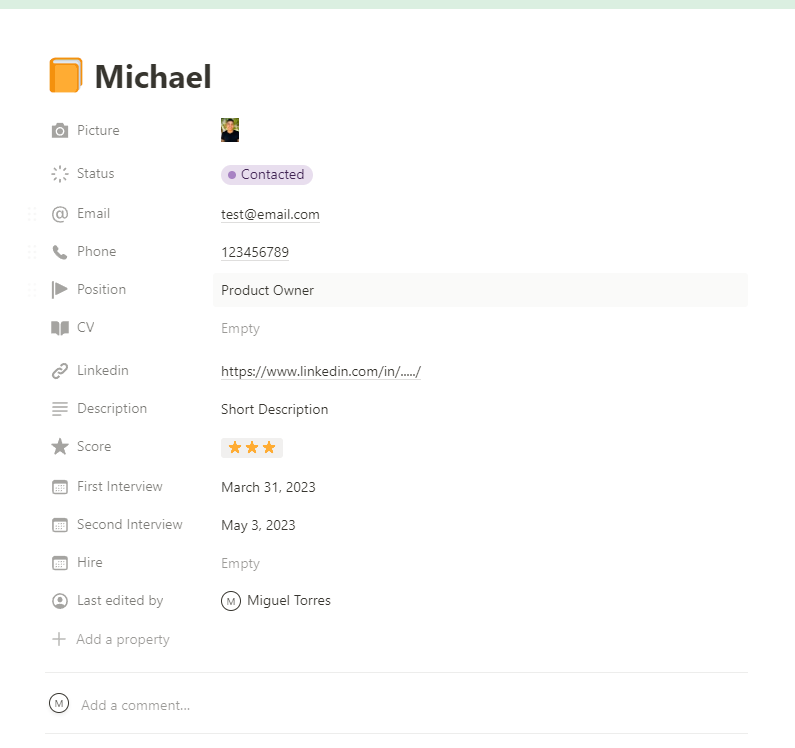
Task: Click the link icon beside Linkedin
Action: 60,371
